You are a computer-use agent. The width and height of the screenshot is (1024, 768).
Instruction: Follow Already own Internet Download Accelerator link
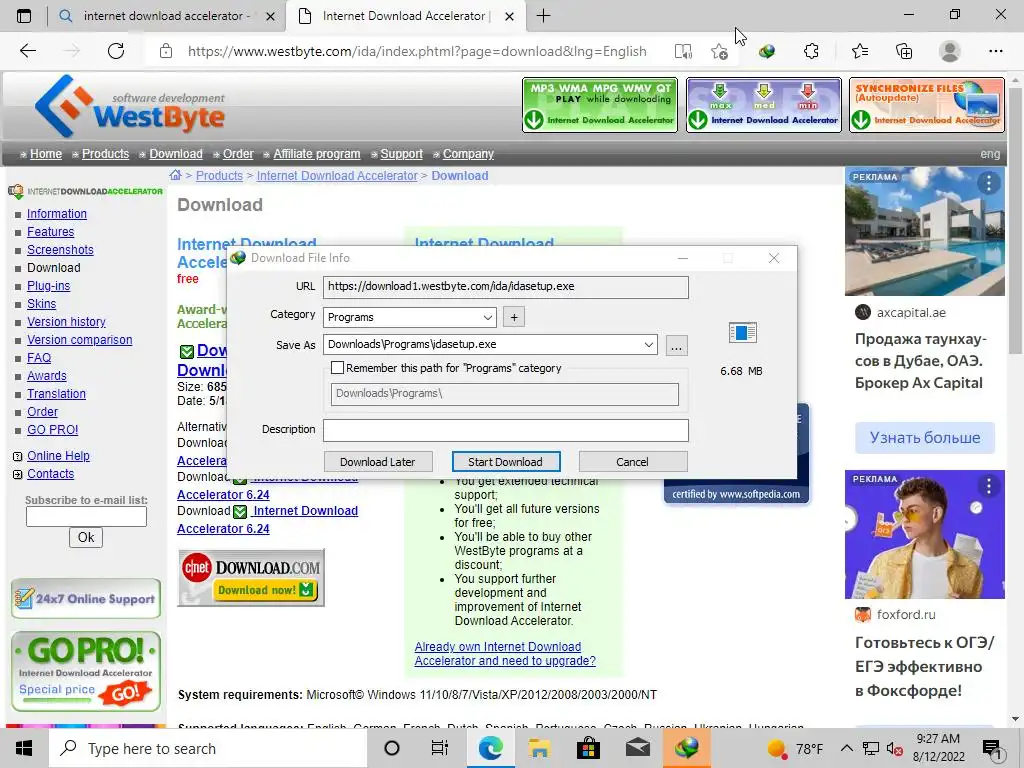point(505,654)
